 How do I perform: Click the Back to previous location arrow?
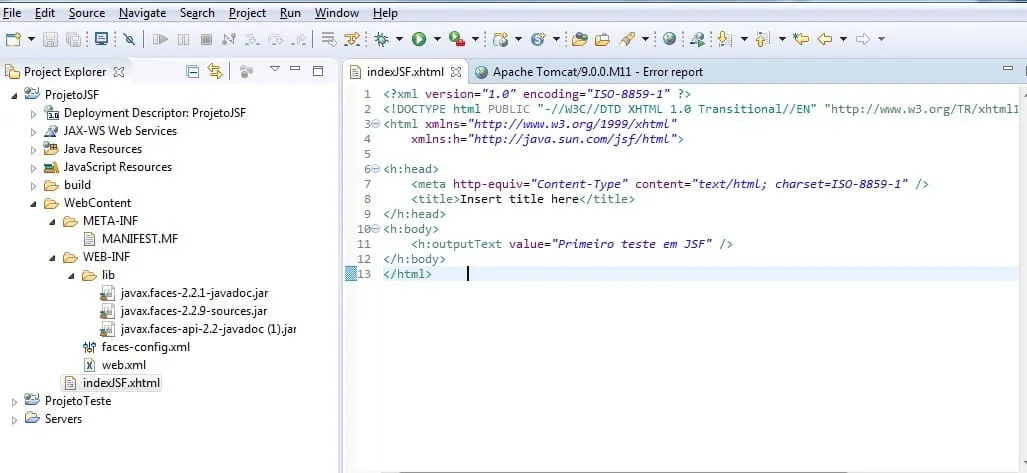click(825, 39)
